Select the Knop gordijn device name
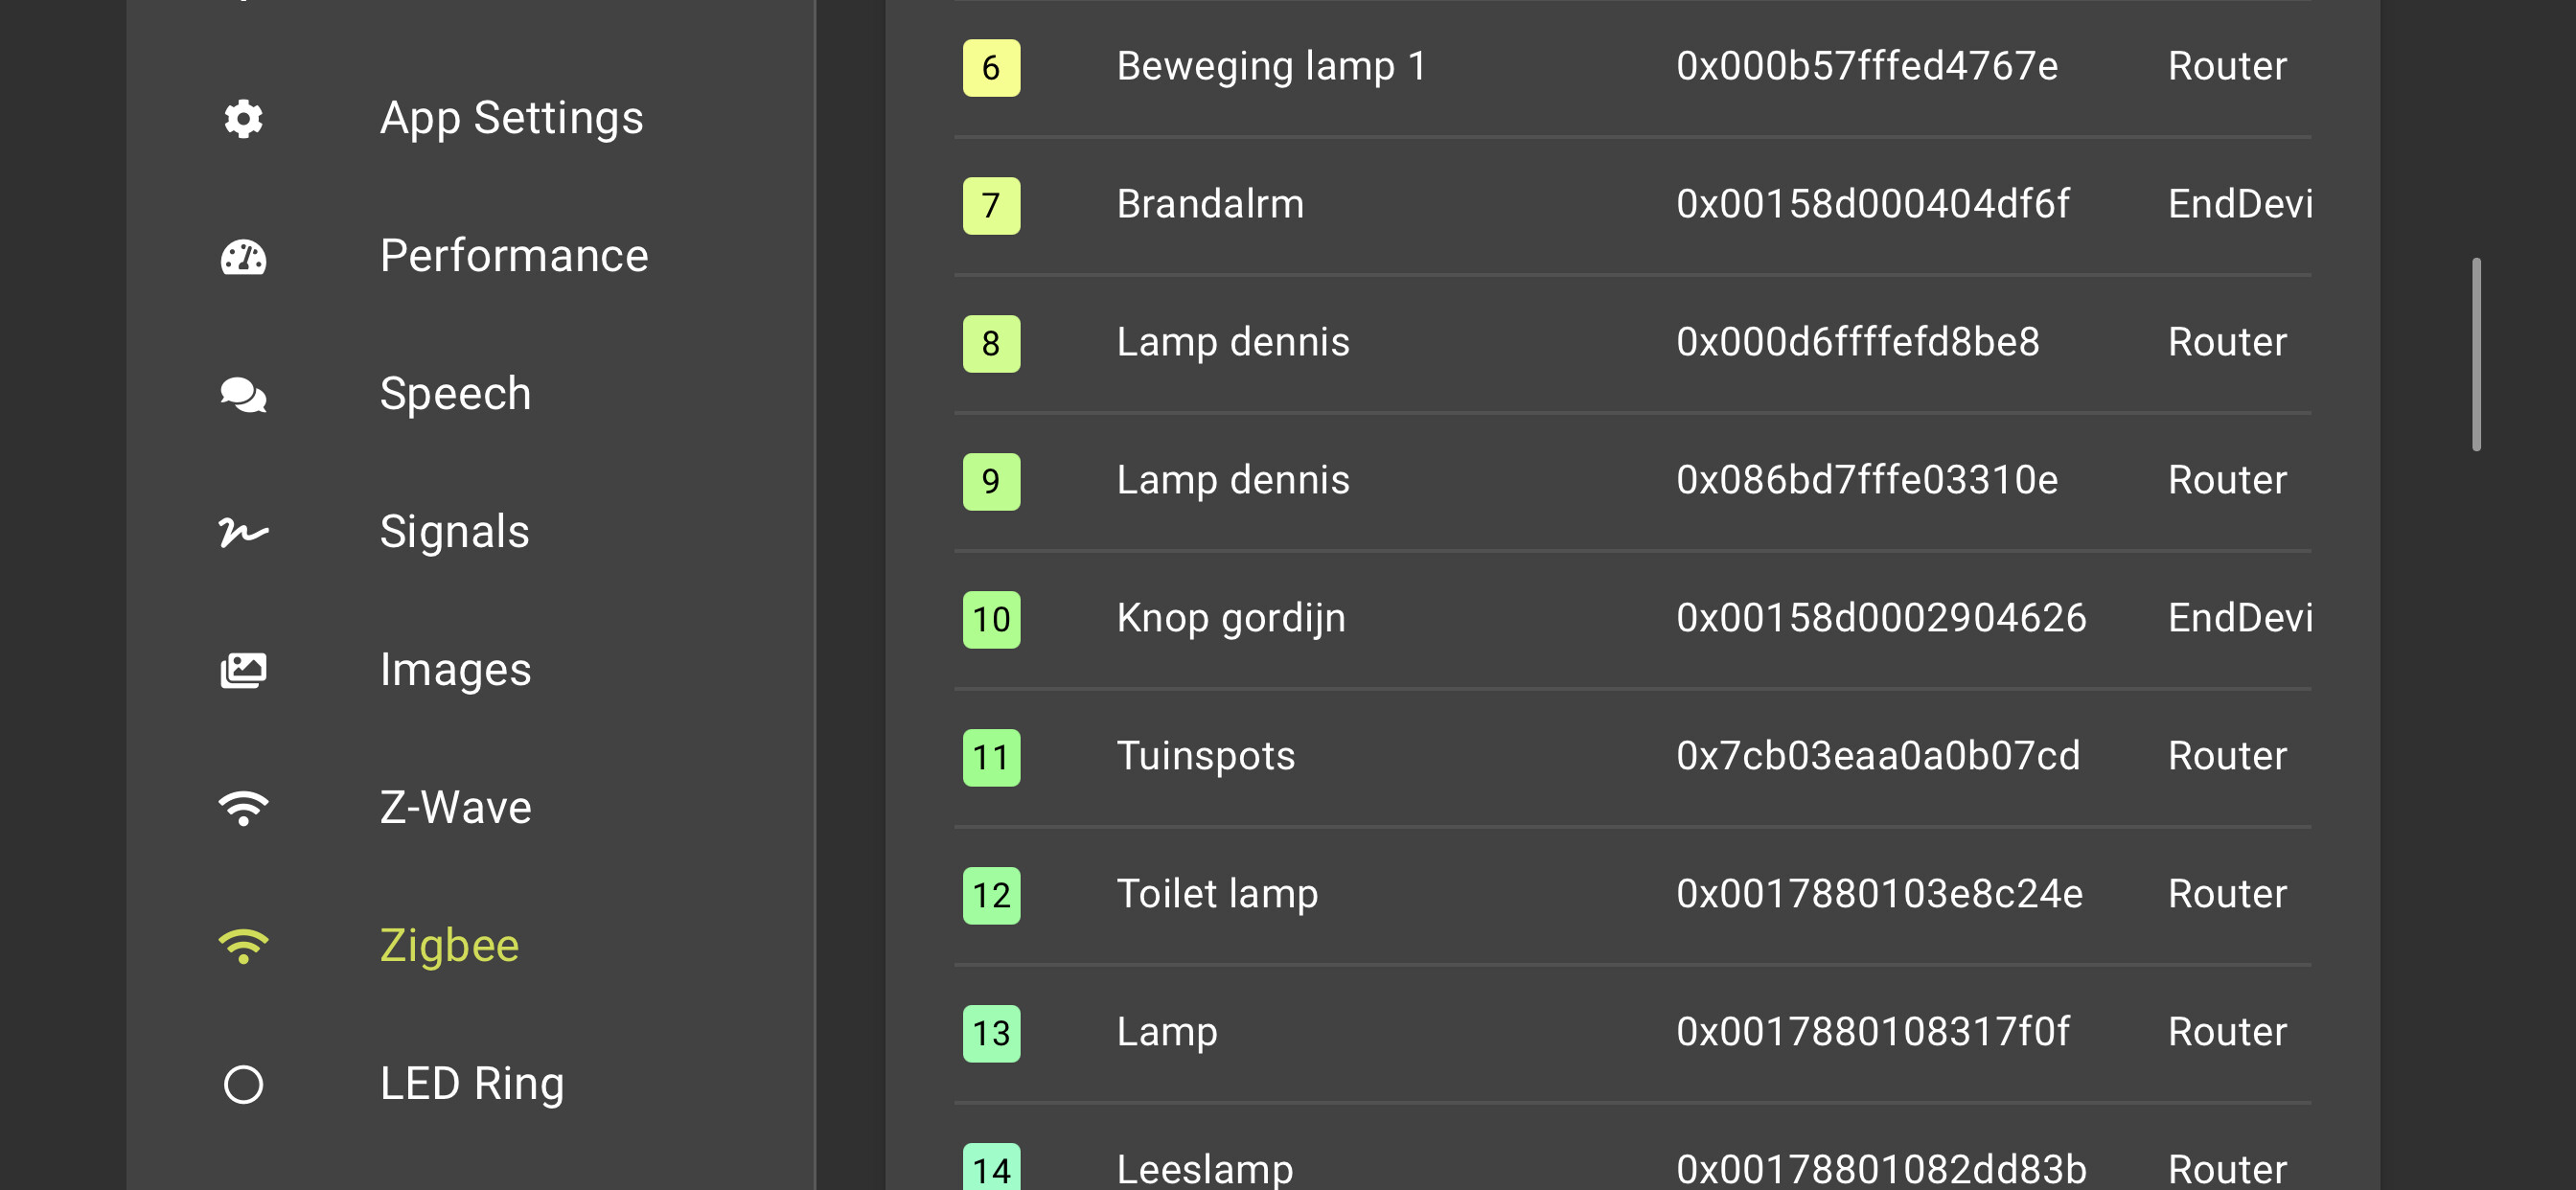 1230,619
